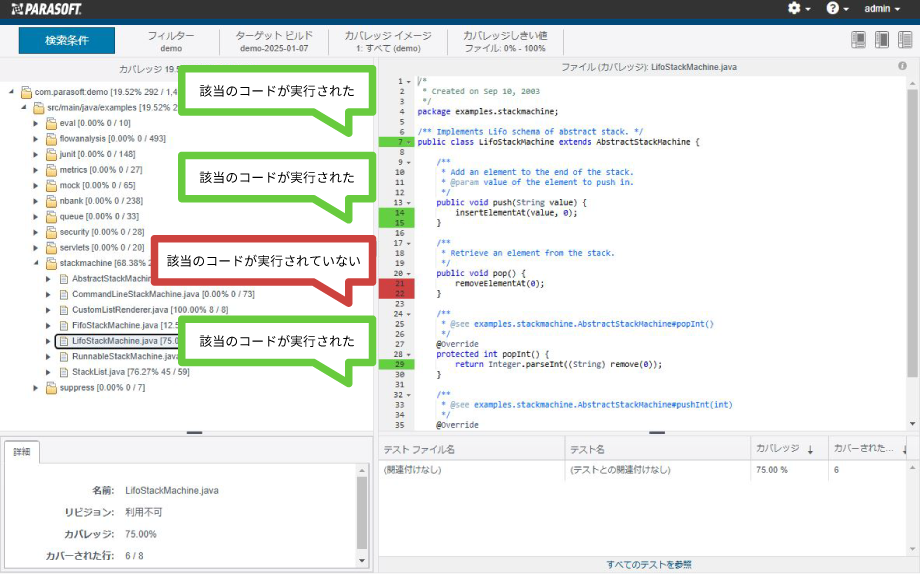Open the help question mark menu

tap(837, 8)
